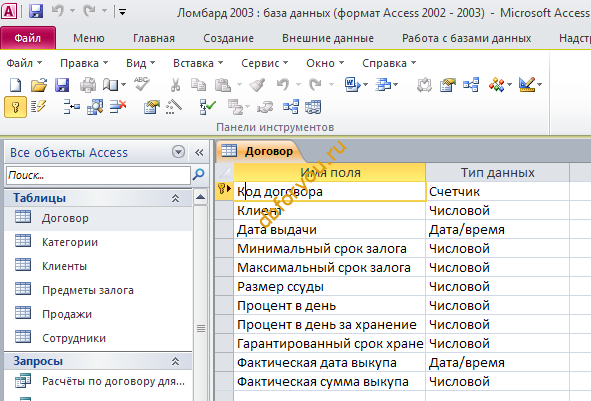
Task: Toggle the Primary Key button
Action: click(x=15, y=107)
